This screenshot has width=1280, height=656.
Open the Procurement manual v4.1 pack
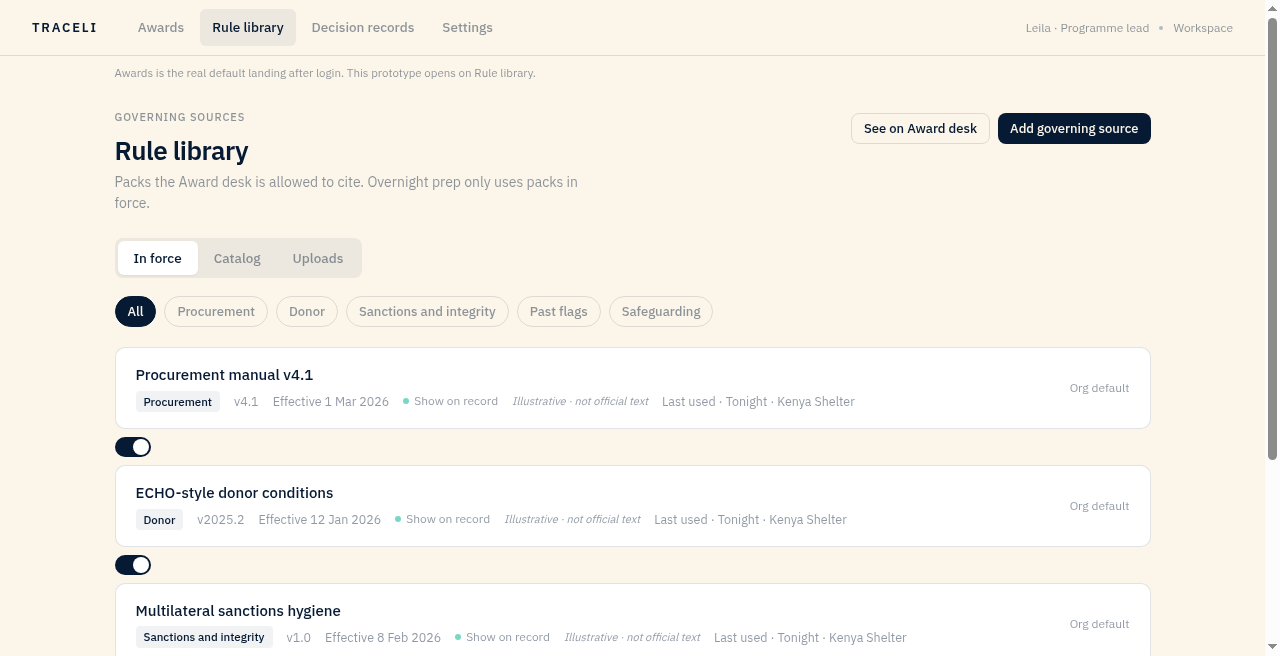point(633,388)
